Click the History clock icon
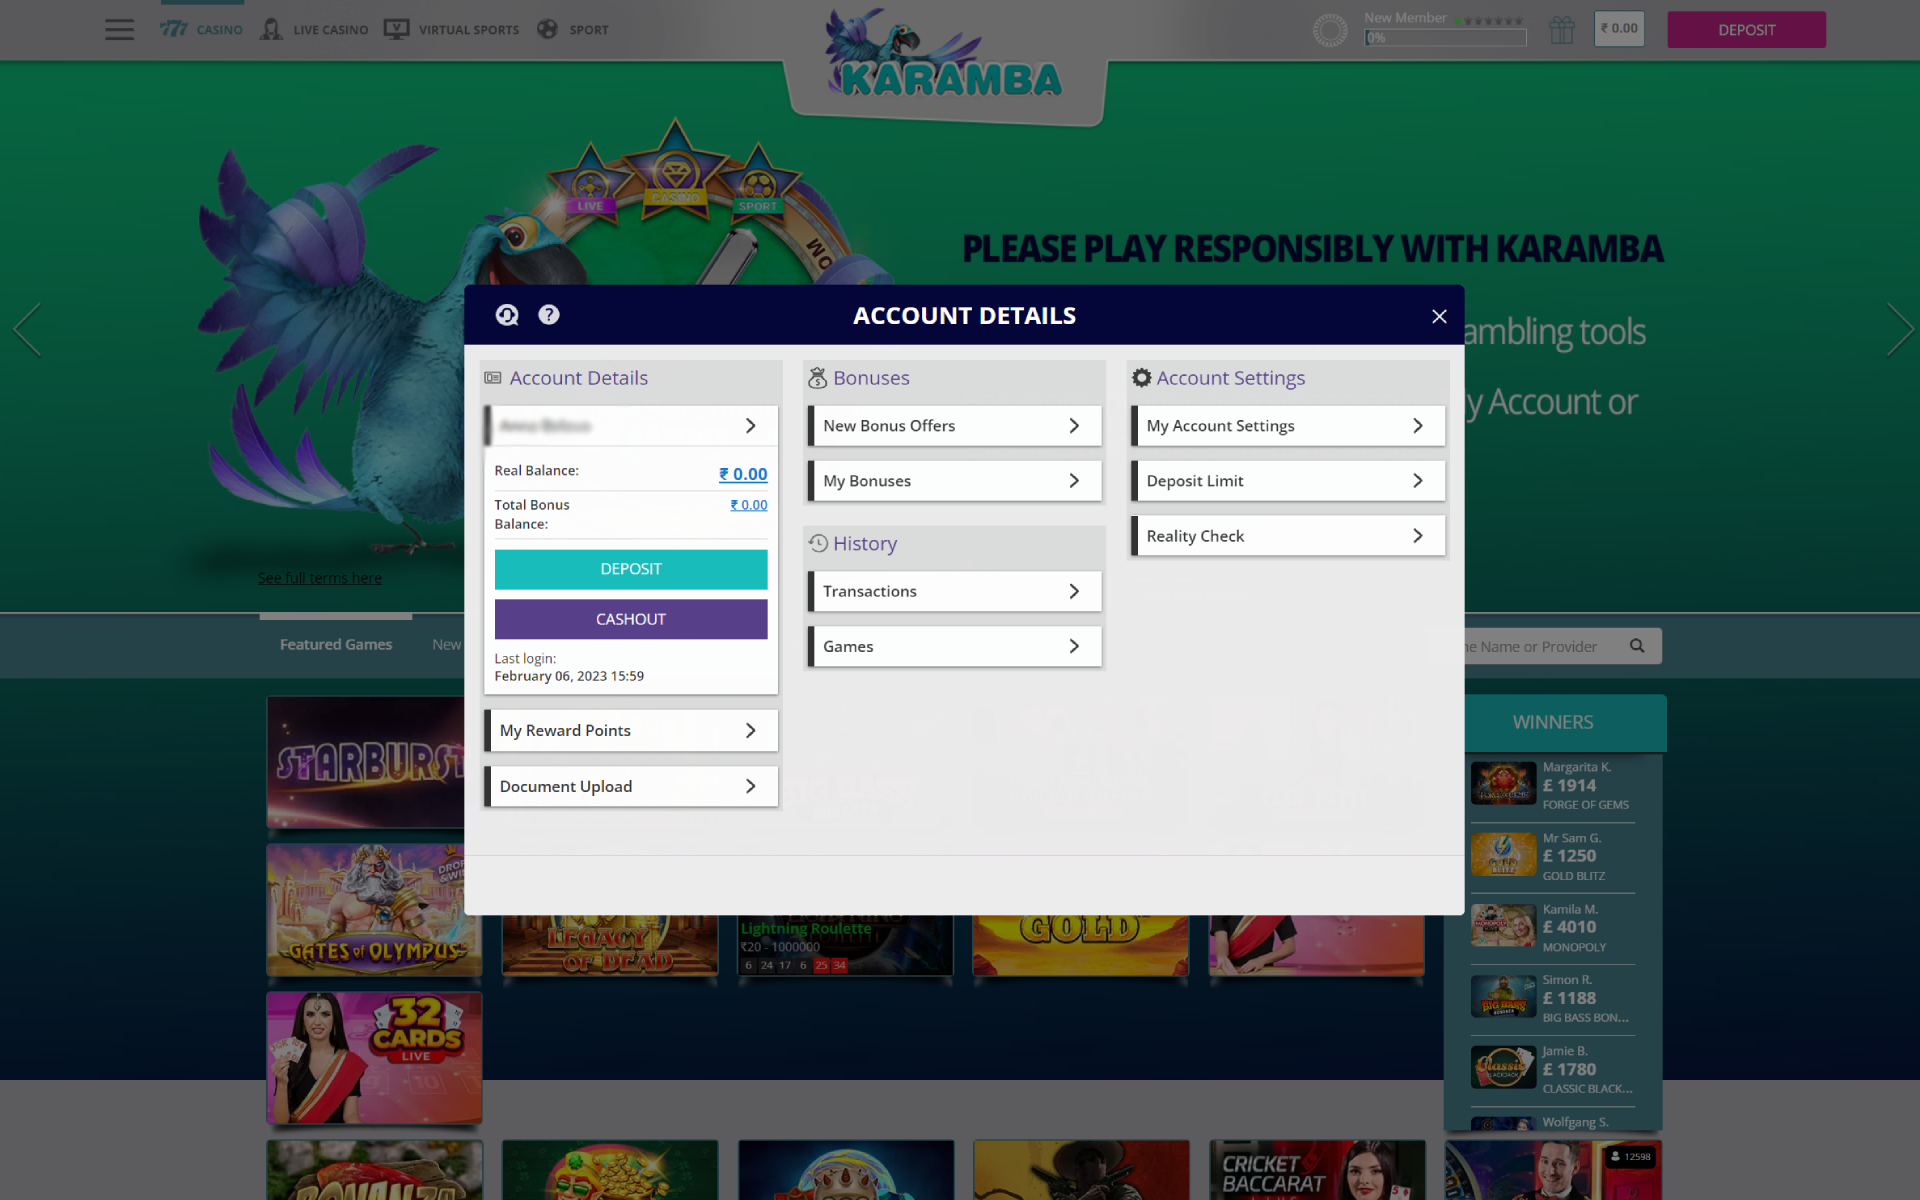Screen dimensions: 1920x1200 click(x=818, y=542)
